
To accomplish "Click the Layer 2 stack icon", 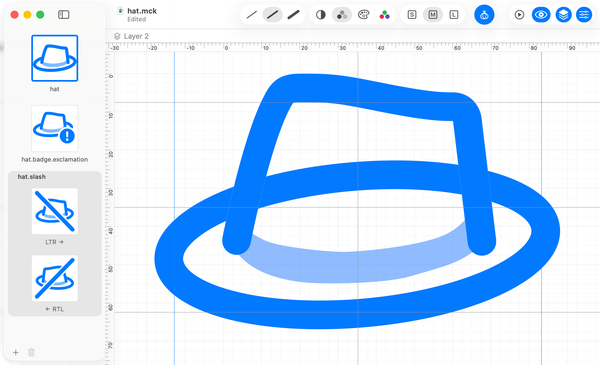I will tap(117, 36).
